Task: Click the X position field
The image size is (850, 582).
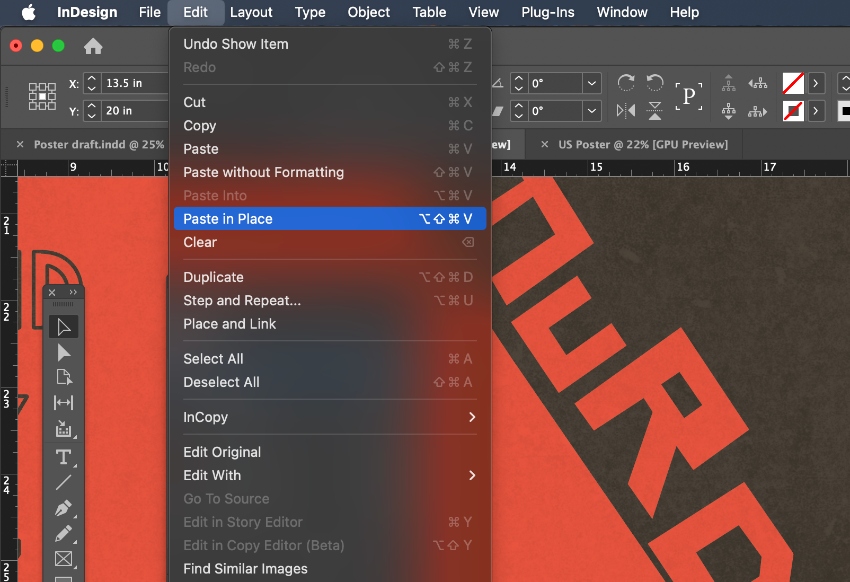Action: pyautogui.click(x=136, y=83)
